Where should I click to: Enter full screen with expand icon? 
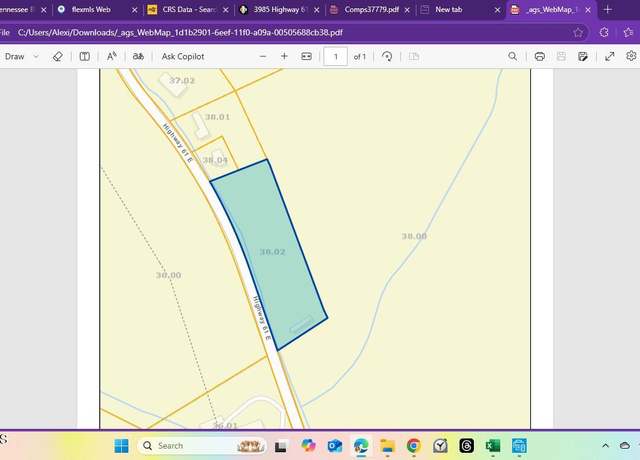[x=609, y=57]
